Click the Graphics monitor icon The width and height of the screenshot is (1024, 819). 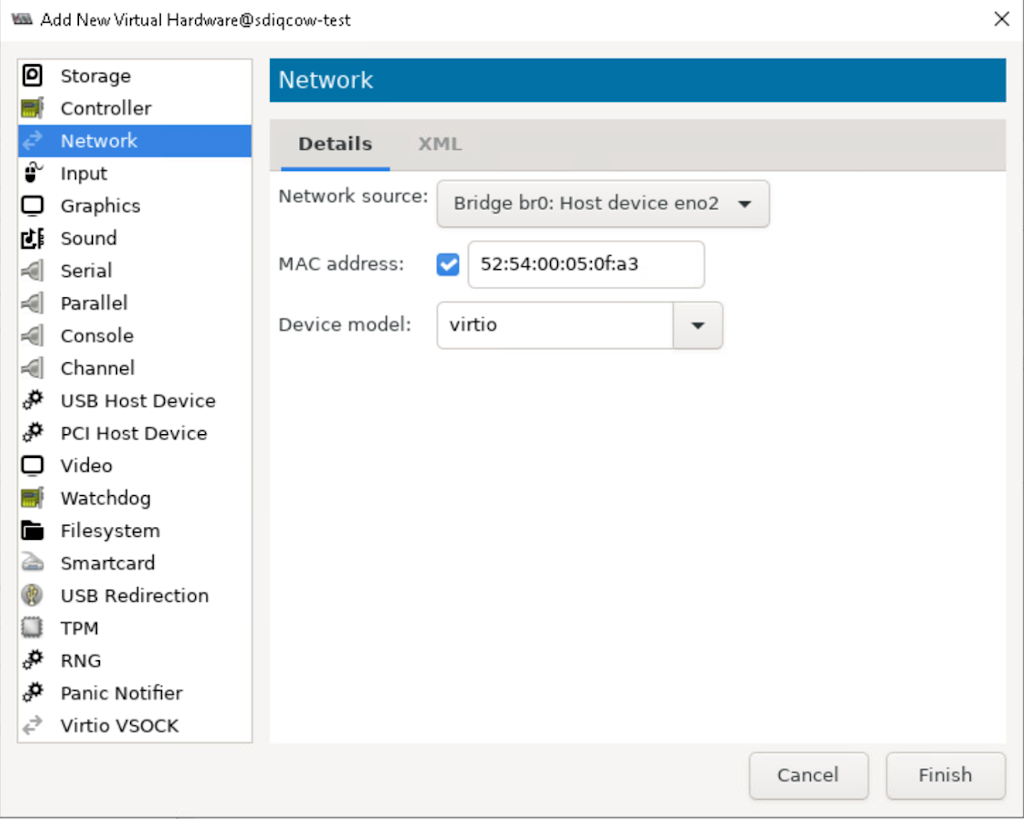(33, 206)
